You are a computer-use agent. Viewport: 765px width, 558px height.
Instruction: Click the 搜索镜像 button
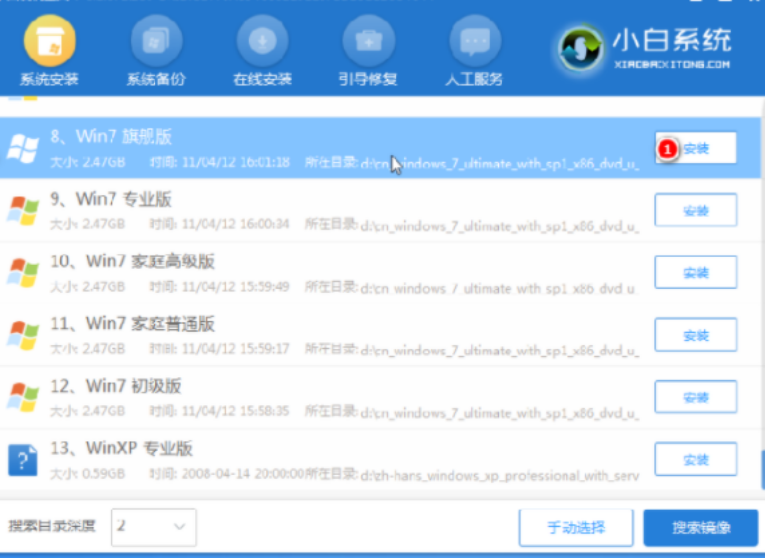pyautogui.click(x=701, y=528)
